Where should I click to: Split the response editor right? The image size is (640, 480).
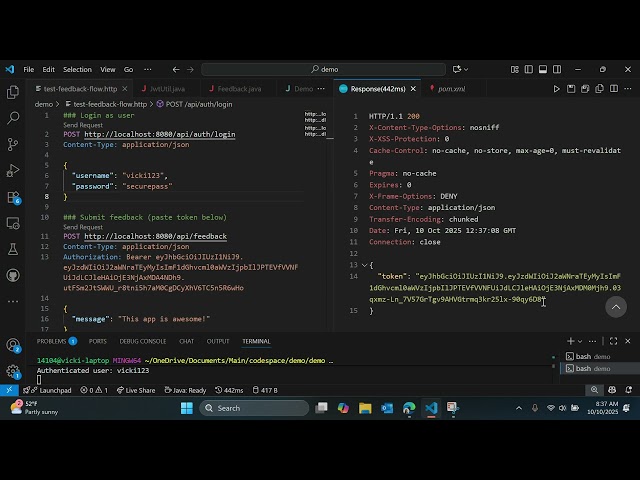point(613,89)
